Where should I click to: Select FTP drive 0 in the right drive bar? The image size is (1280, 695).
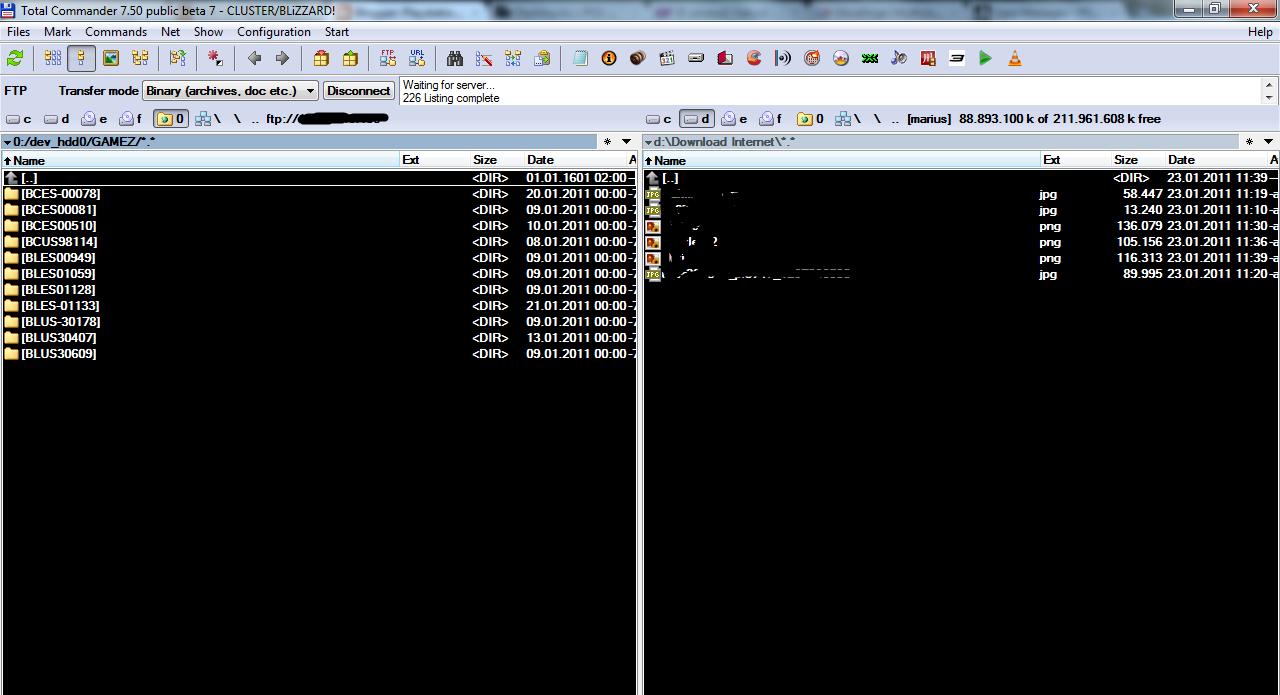(x=811, y=119)
